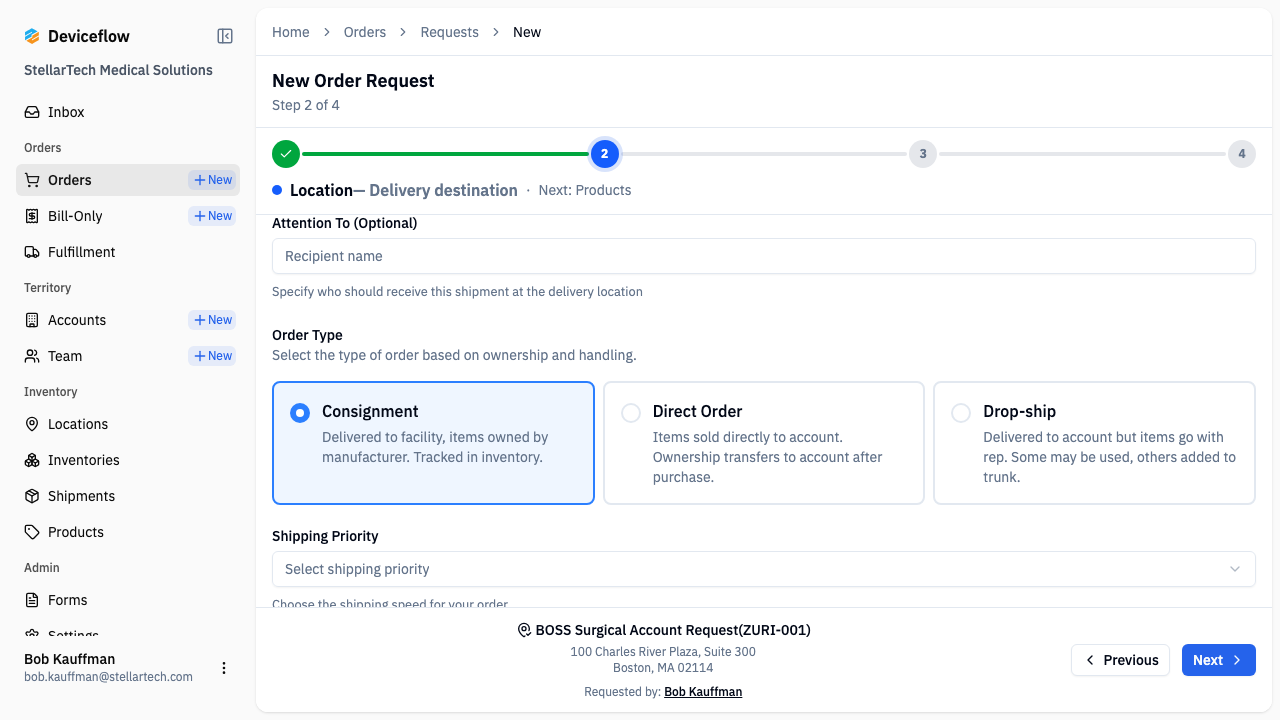
Task: Follow the Home breadcrumb link
Action: click(291, 32)
